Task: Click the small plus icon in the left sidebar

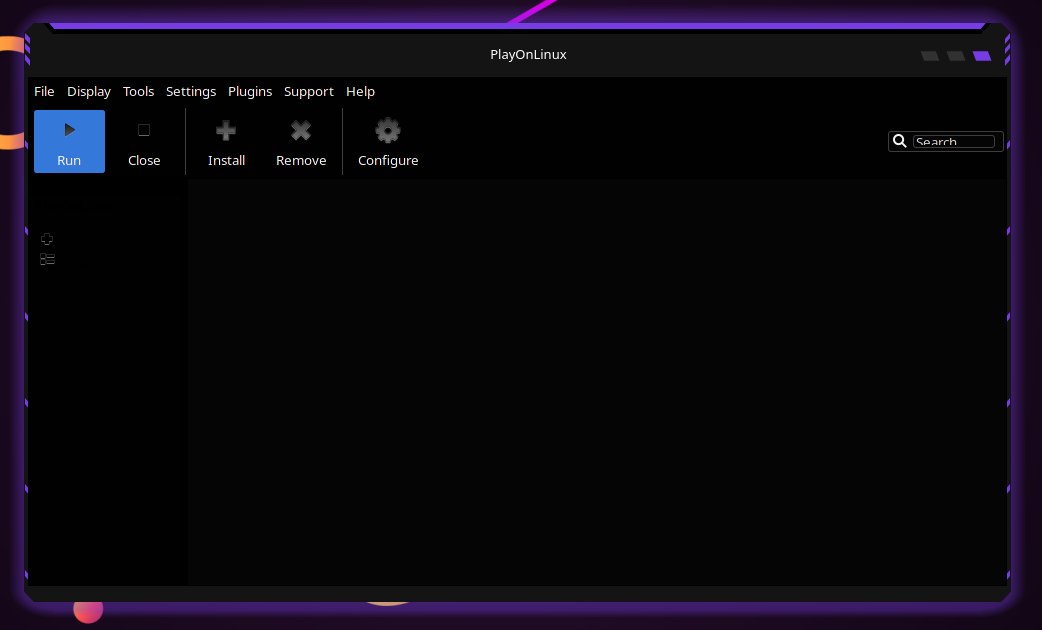Action: click(x=47, y=239)
